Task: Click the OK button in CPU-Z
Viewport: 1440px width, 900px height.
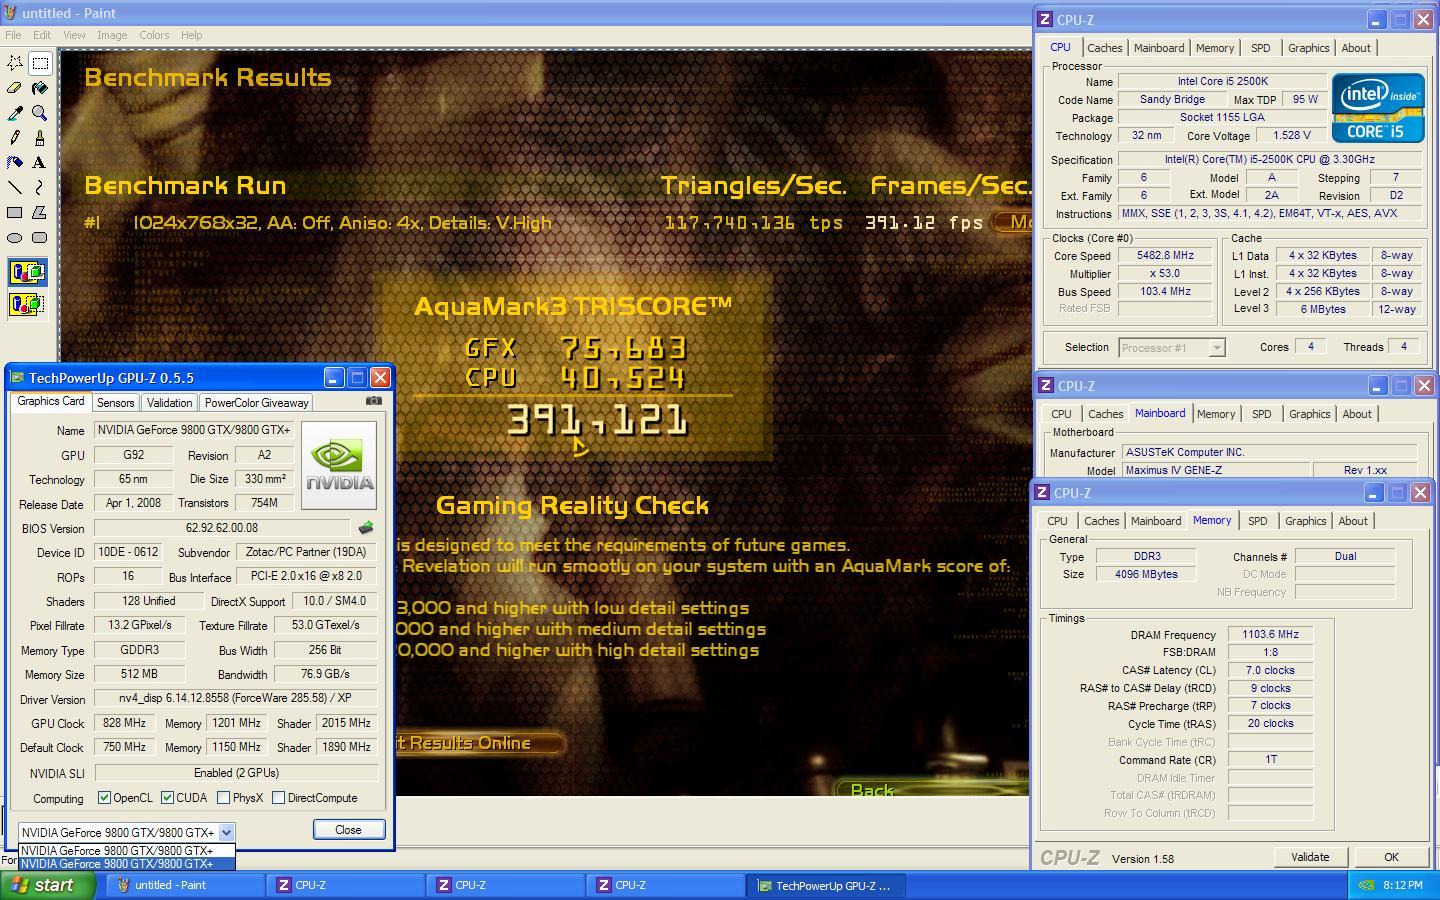Action: click(1391, 857)
